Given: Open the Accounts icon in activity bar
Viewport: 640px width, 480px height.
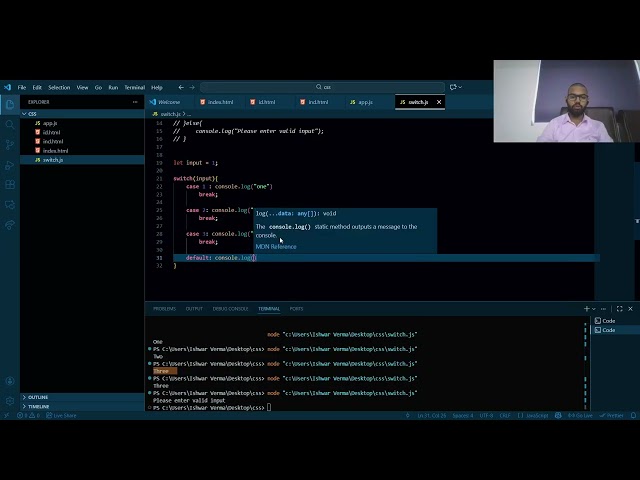Looking at the screenshot, I should click(10, 381).
